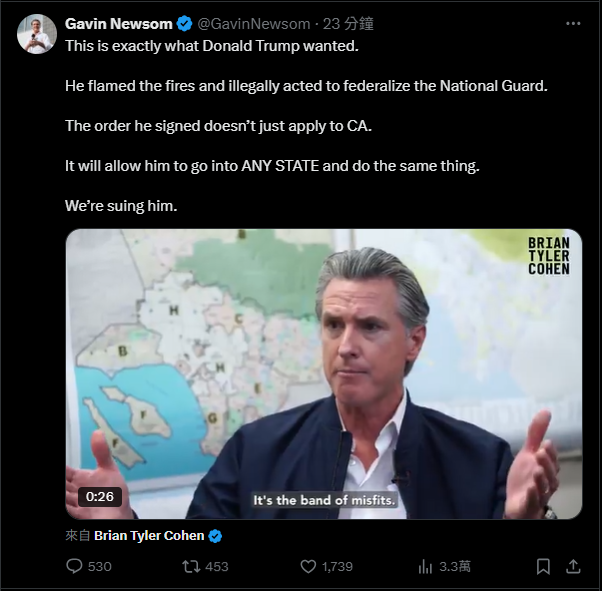Screen dimensions: 602x591
Task: Click the share upload arrow icon
Action: (x=573, y=566)
